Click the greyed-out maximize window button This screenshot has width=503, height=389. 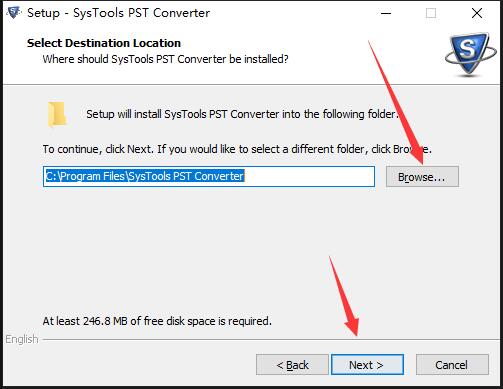point(431,13)
